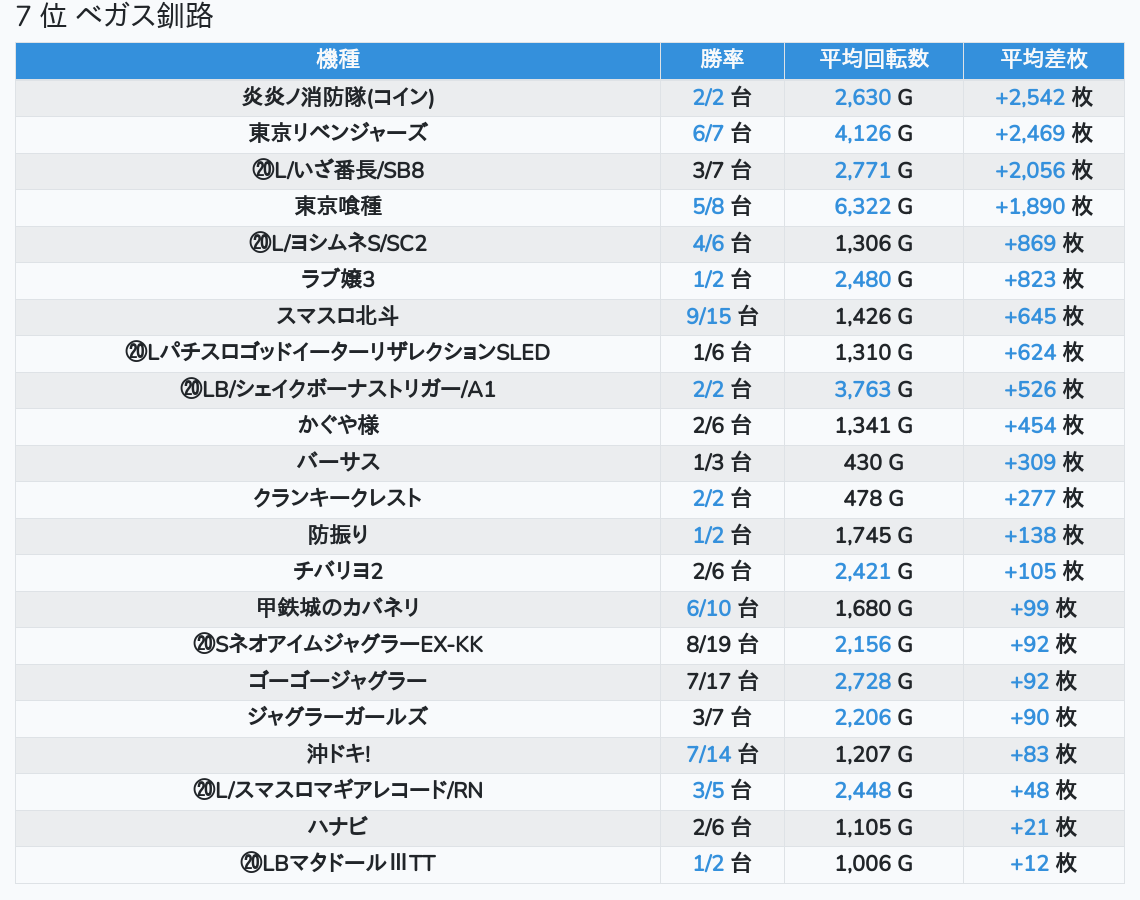Click the 勝率 column header
Image resolution: width=1140 pixels, height=900 pixels.
tap(722, 60)
